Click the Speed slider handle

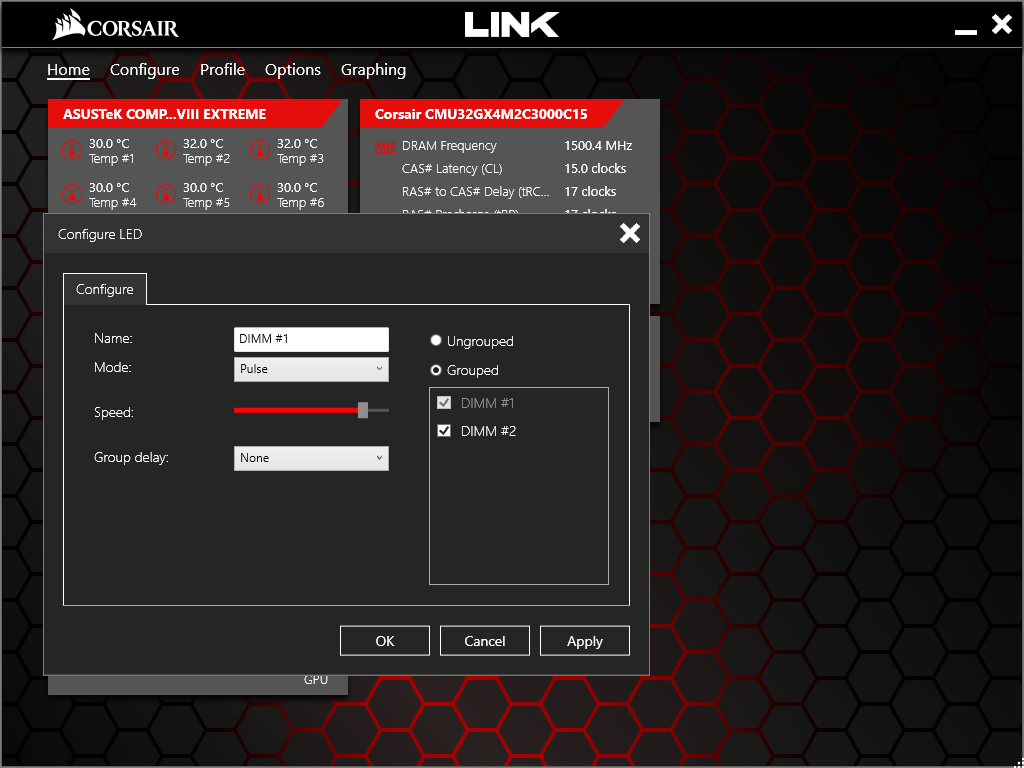tap(363, 410)
